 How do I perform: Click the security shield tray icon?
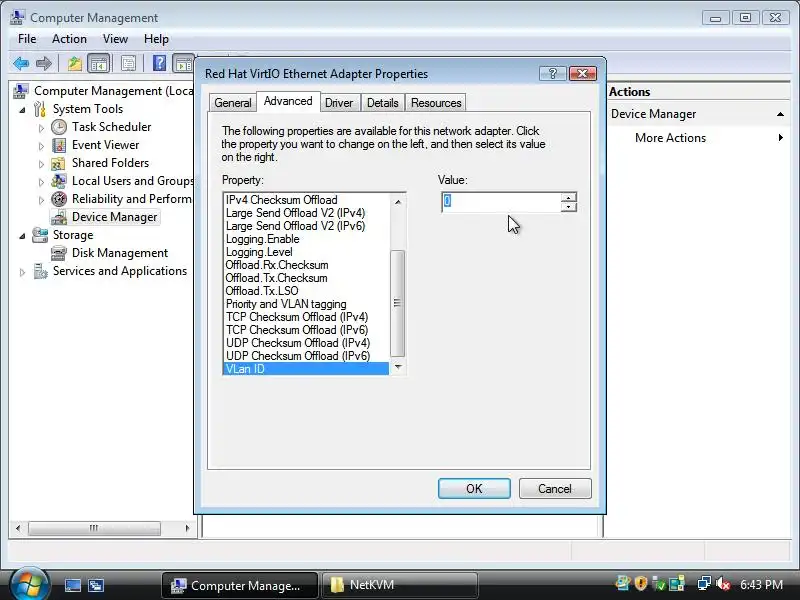641,583
